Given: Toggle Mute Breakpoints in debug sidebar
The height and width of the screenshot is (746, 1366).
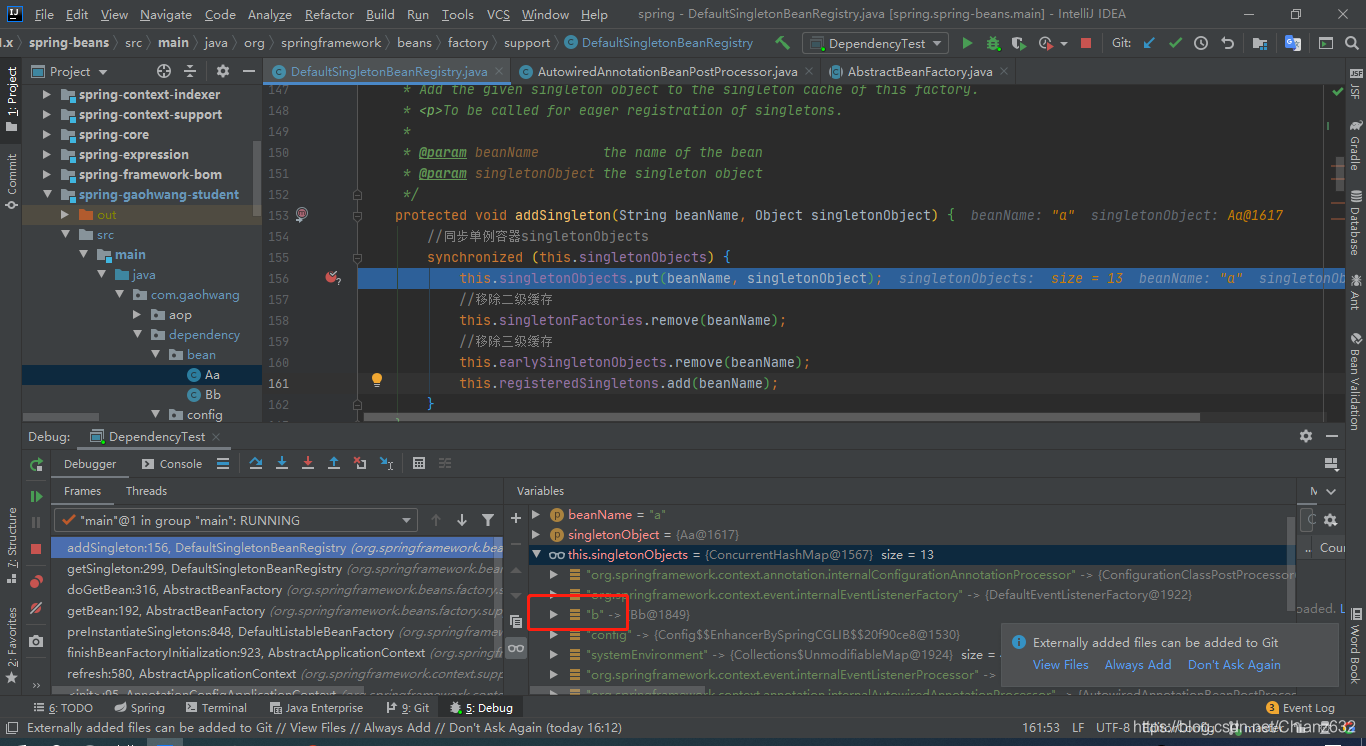Looking at the screenshot, I should click(36, 608).
